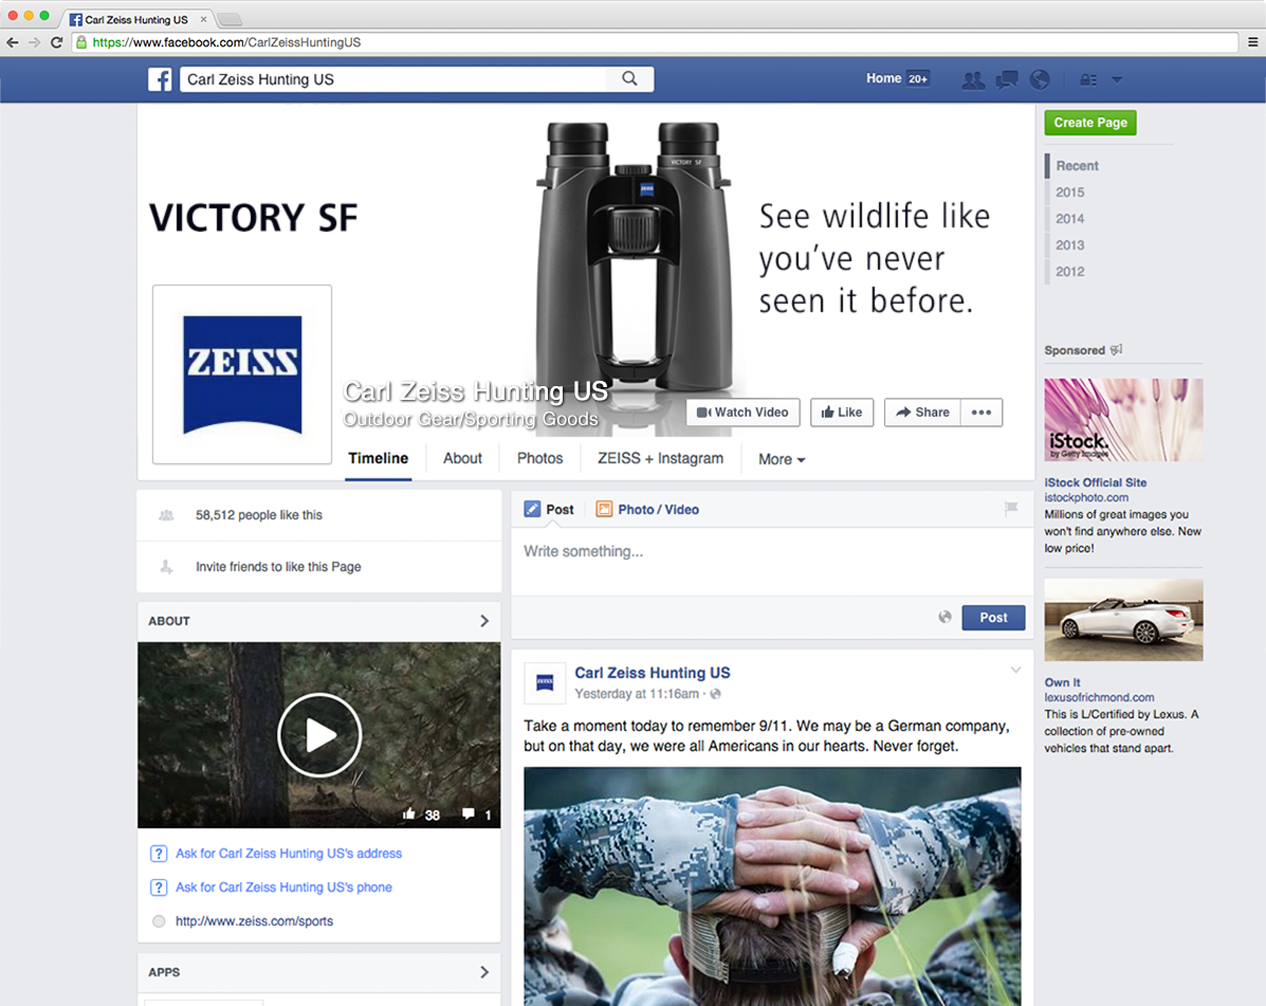This screenshot has height=1006, width=1266.
Task: Like the Carl Zeiss Hunting page
Action: [x=842, y=412]
